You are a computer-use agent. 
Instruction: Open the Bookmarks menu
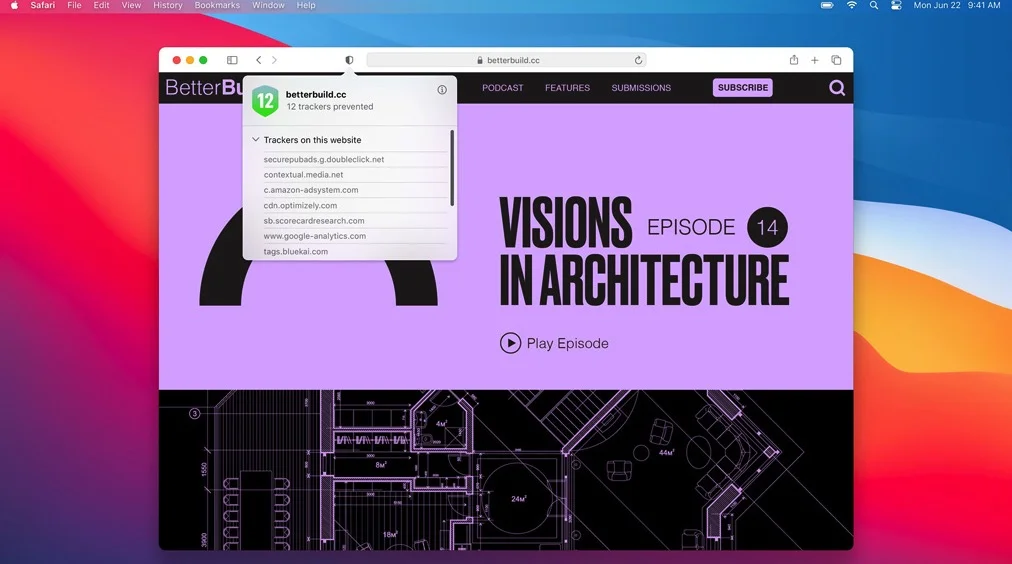(x=217, y=6)
